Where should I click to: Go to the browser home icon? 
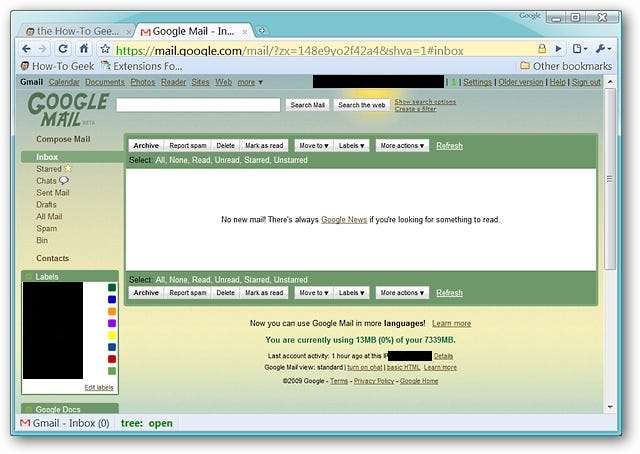84,49
